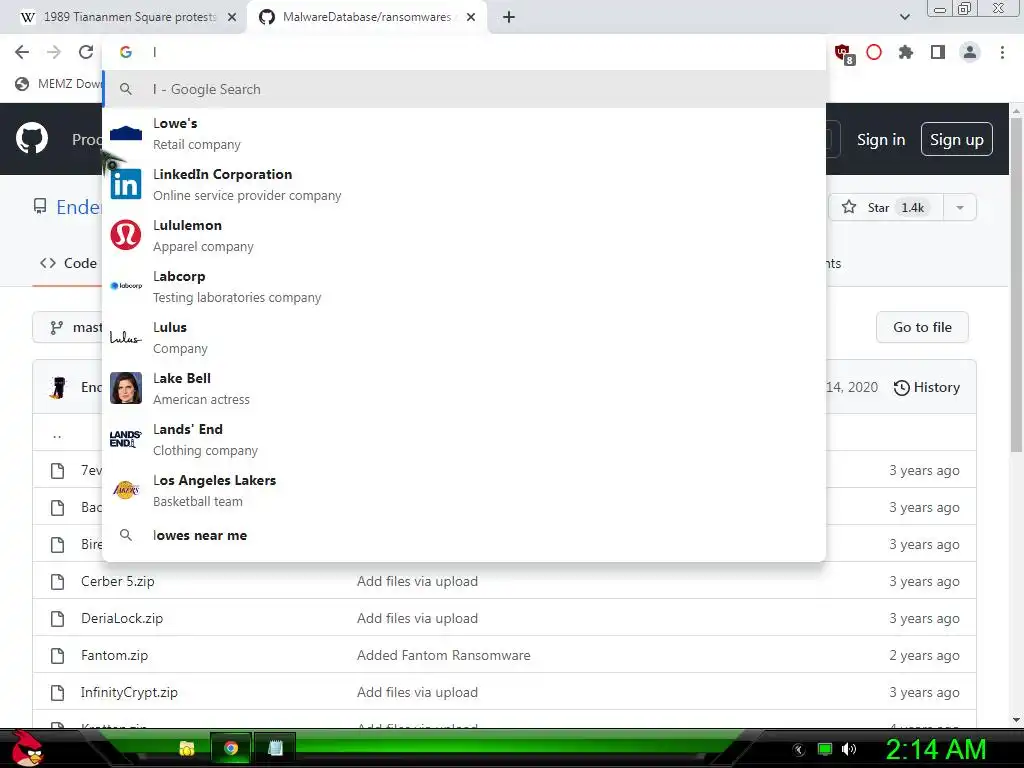Open the Extensions puzzle piece menu
This screenshot has width=1024, height=768.
[906, 52]
